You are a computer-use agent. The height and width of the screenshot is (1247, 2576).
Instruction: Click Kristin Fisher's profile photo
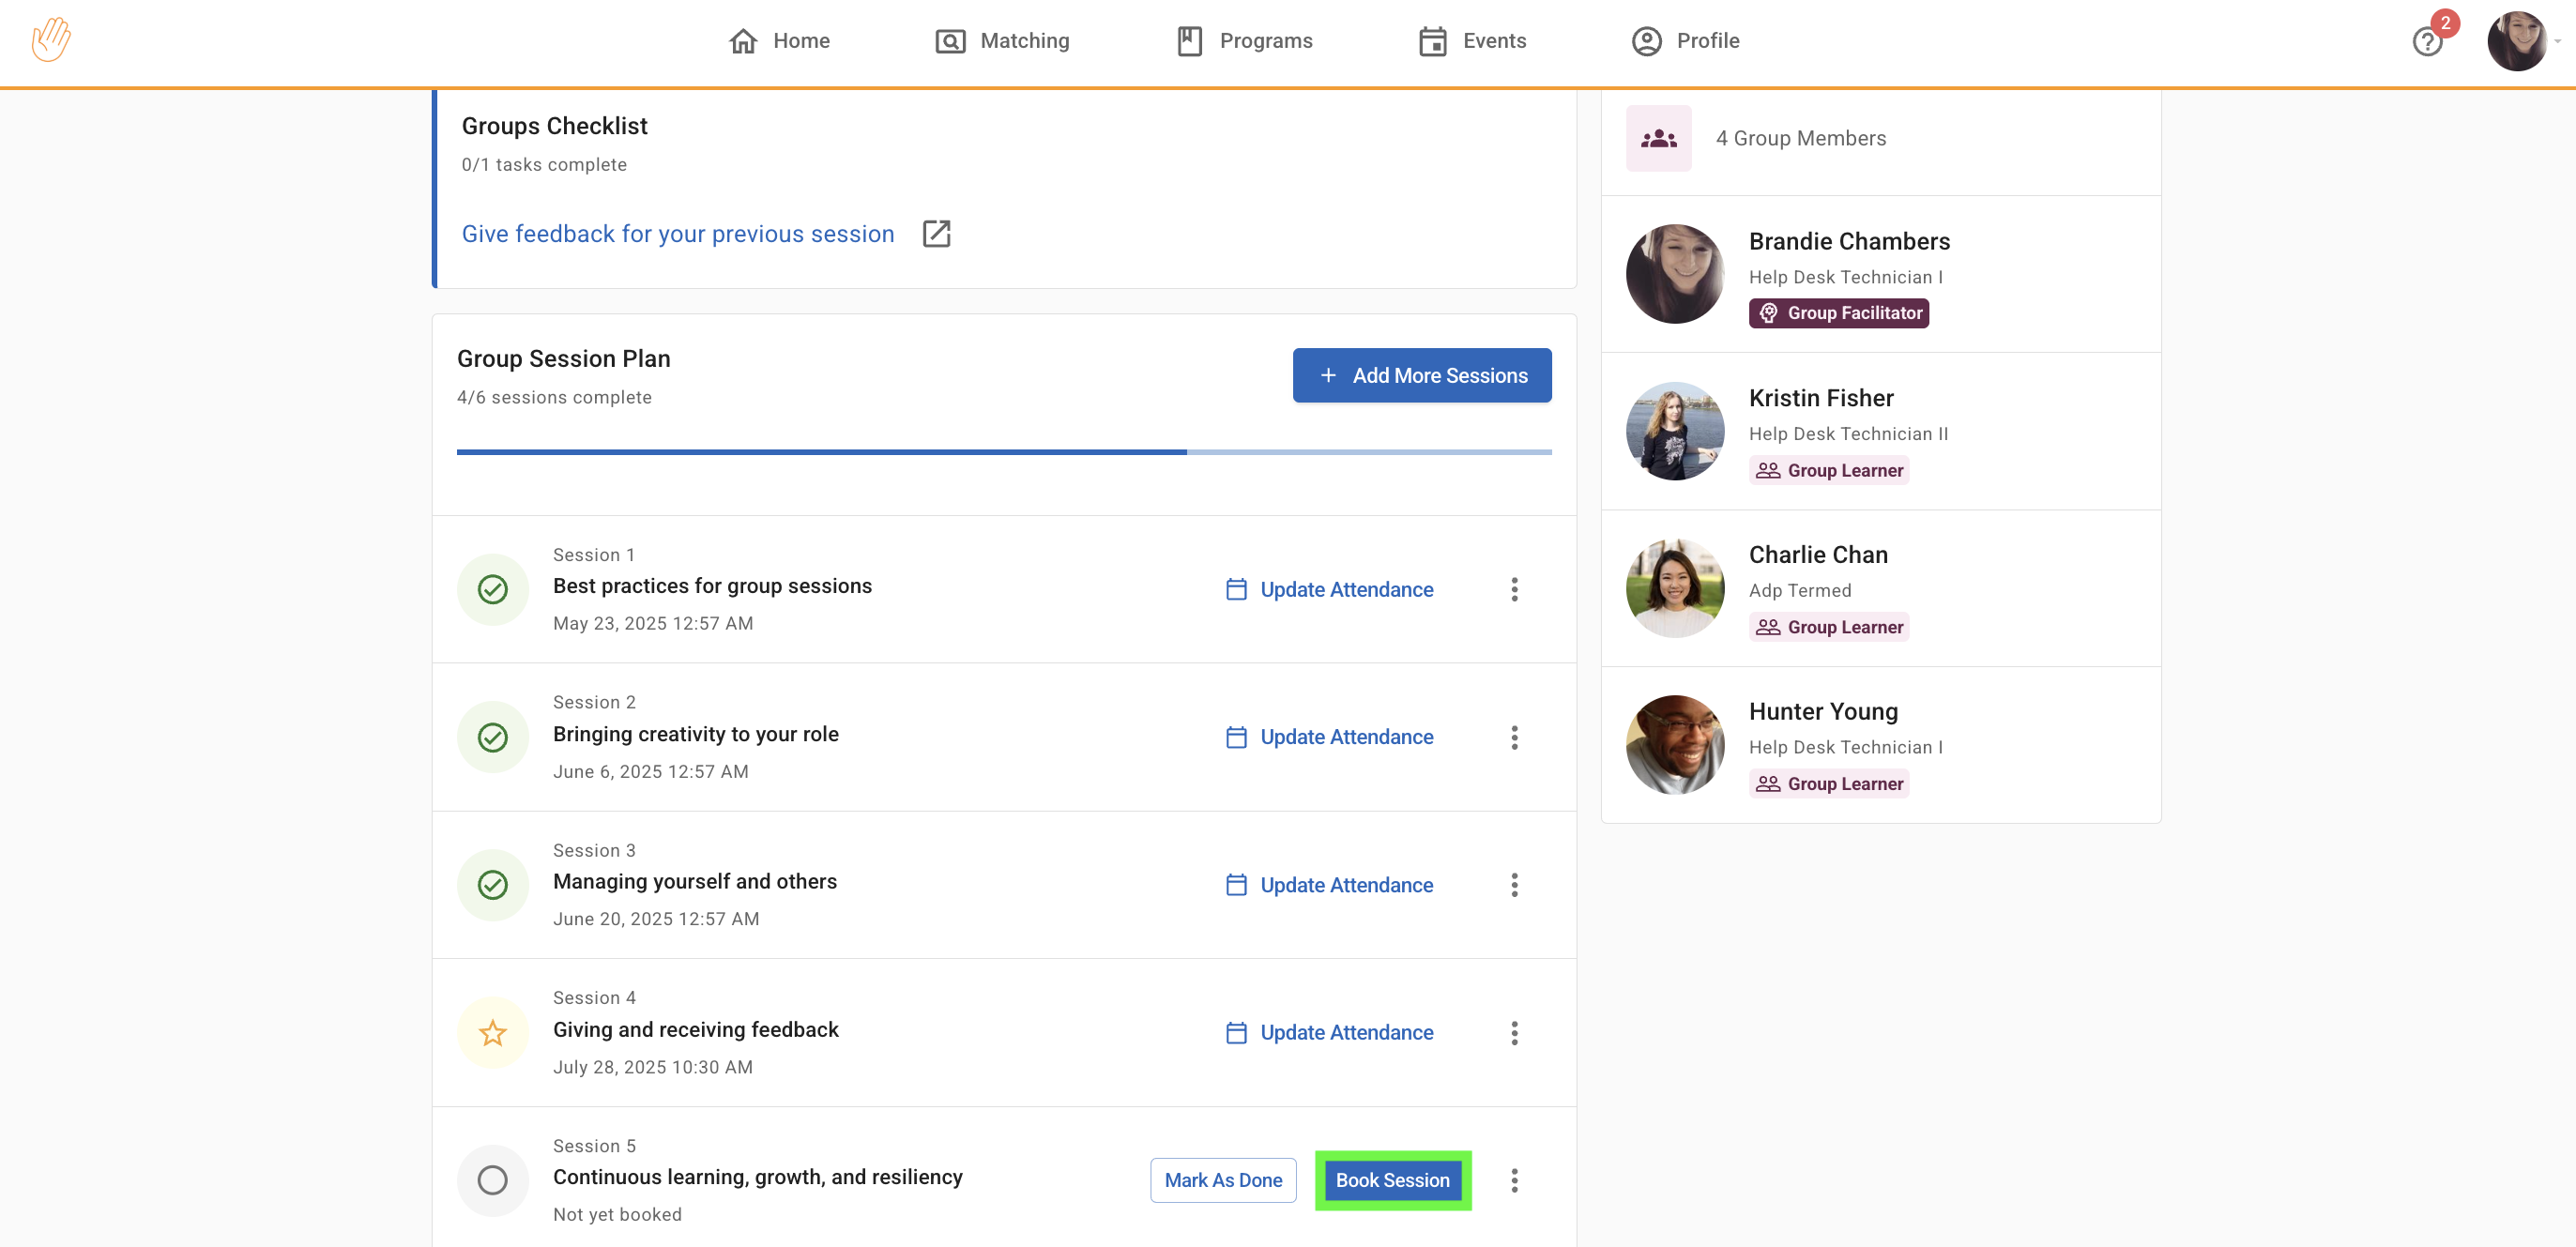point(1674,431)
